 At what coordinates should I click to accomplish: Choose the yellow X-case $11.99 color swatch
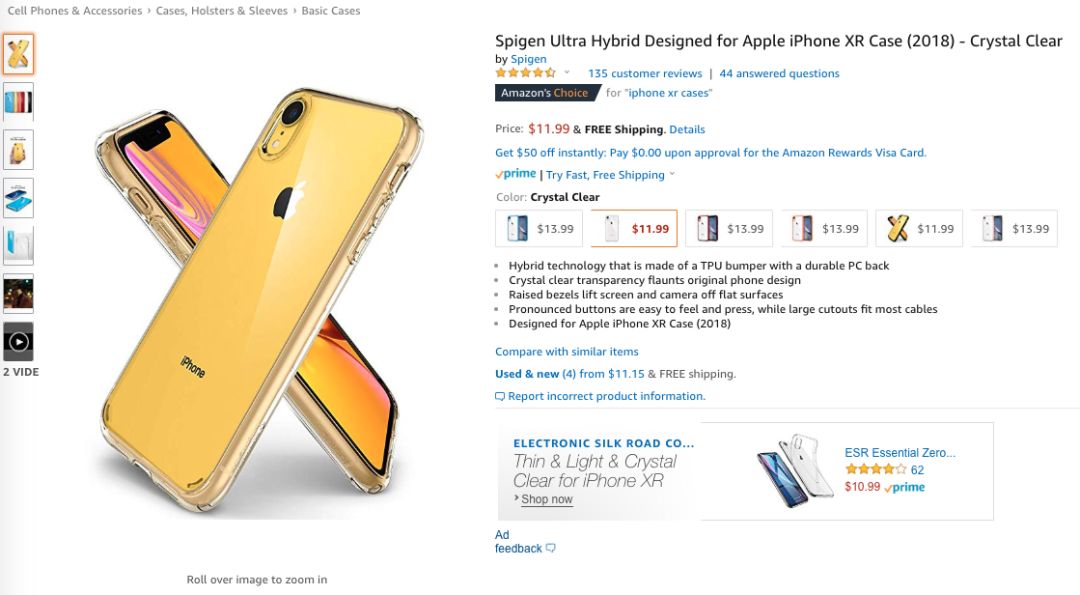tap(919, 229)
